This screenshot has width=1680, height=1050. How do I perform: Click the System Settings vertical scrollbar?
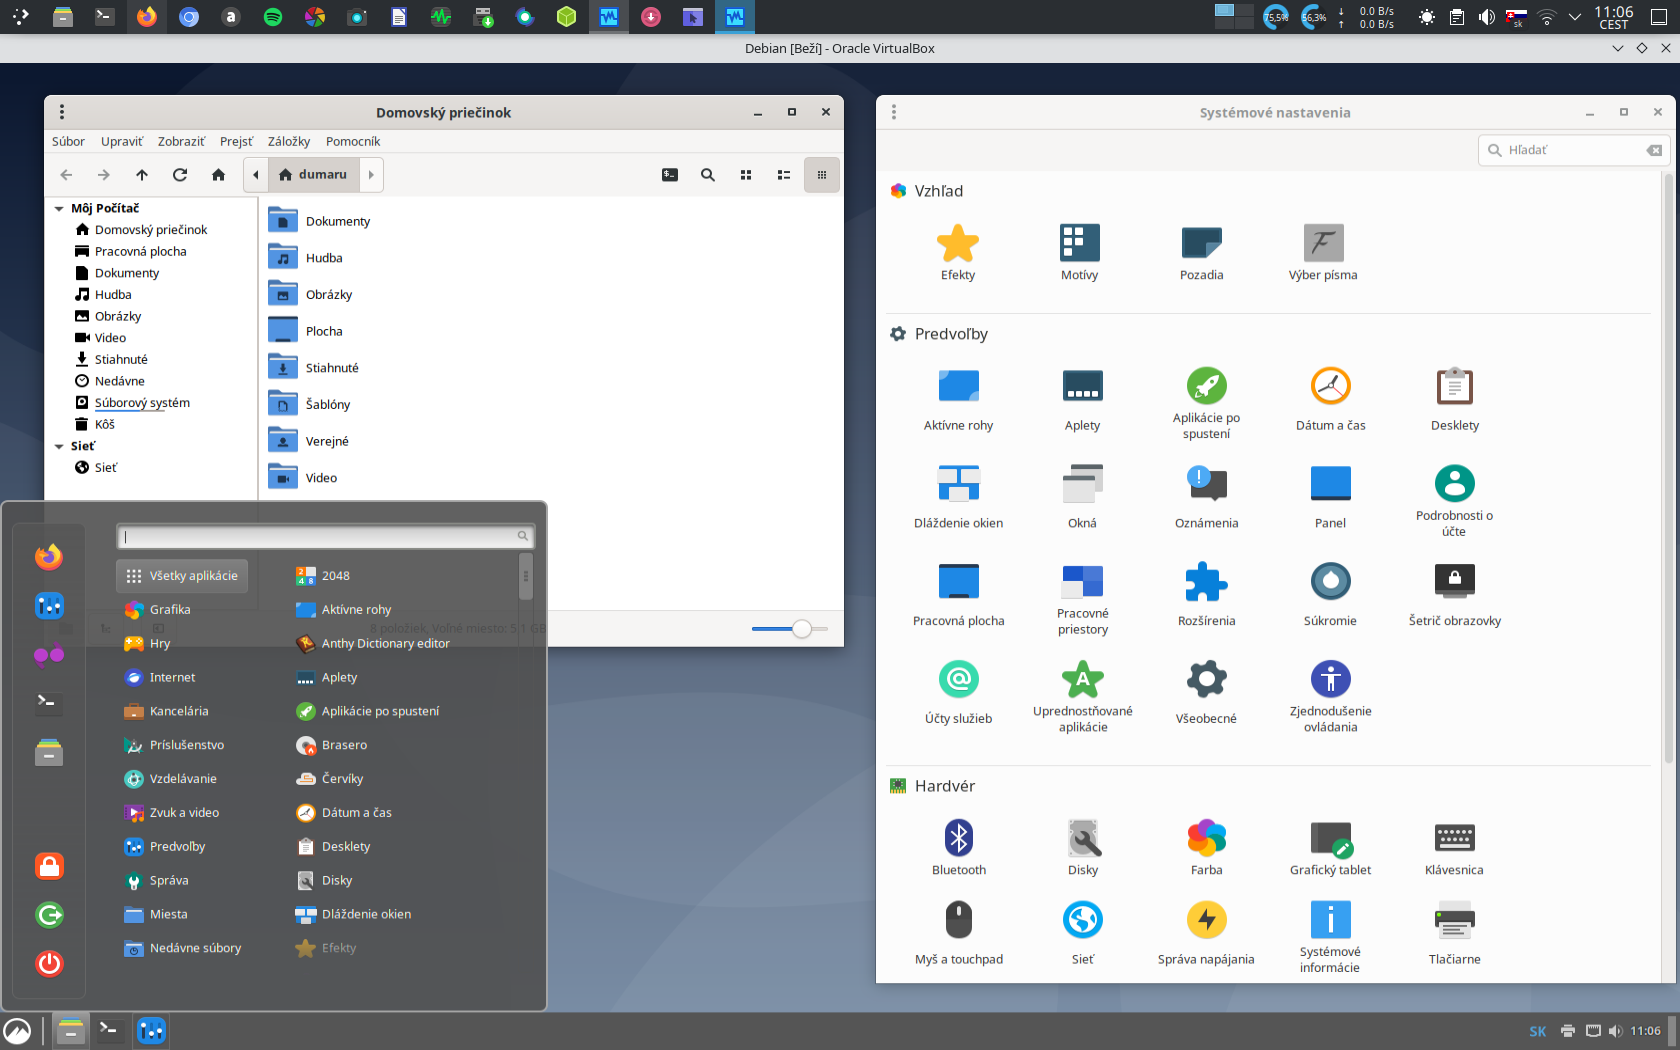(x=1667, y=470)
